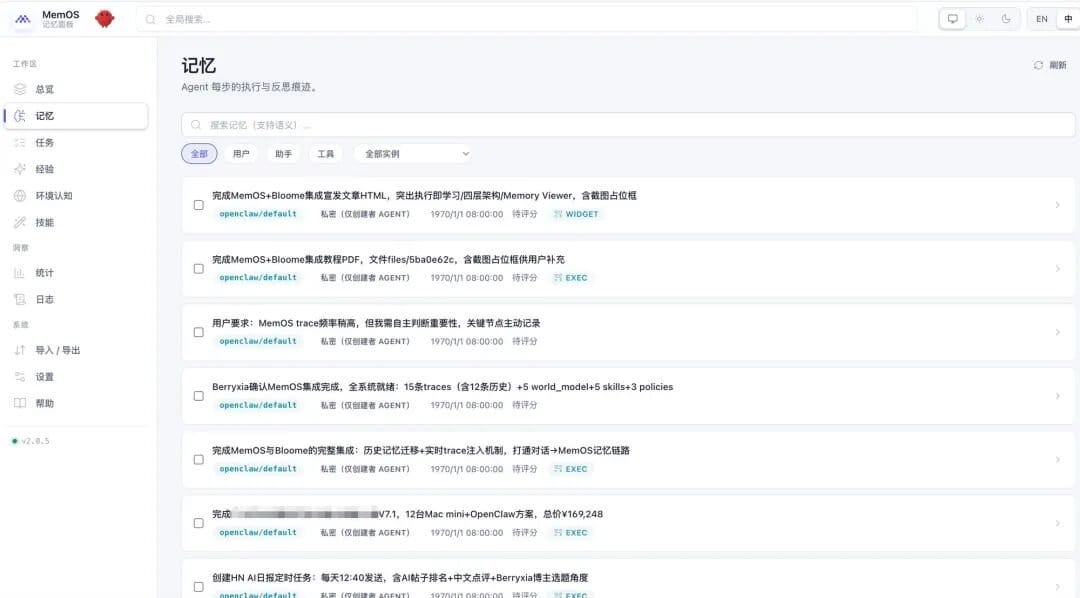This screenshot has width=1080, height=598.
Task: Click openclaw/default tag on 宣发文章HTML row
Action: [x=258, y=214]
